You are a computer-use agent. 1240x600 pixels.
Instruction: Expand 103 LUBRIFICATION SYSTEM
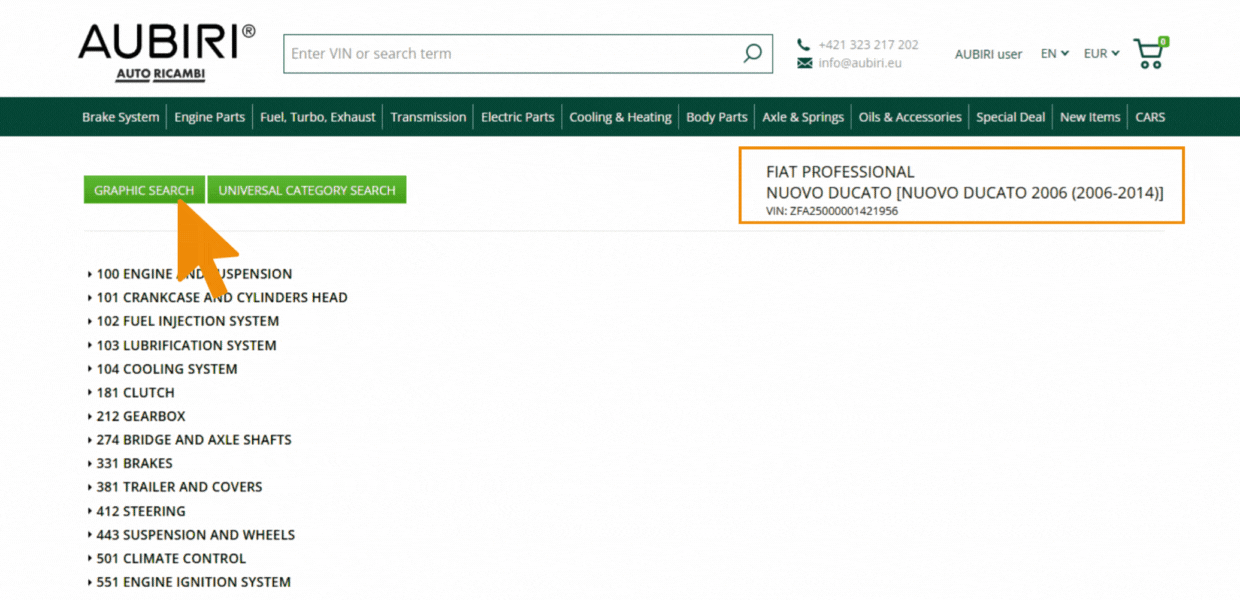[x=182, y=345]
